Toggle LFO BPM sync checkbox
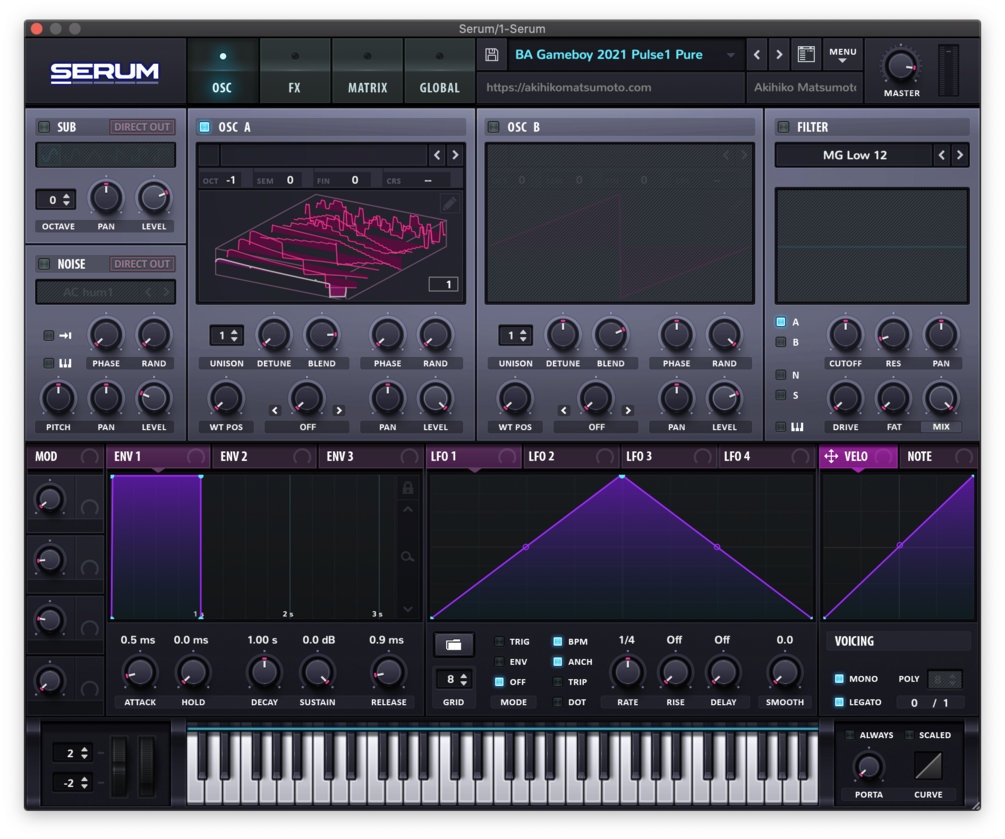This screenshot has height=839, width=1005. tap(558, 641)
